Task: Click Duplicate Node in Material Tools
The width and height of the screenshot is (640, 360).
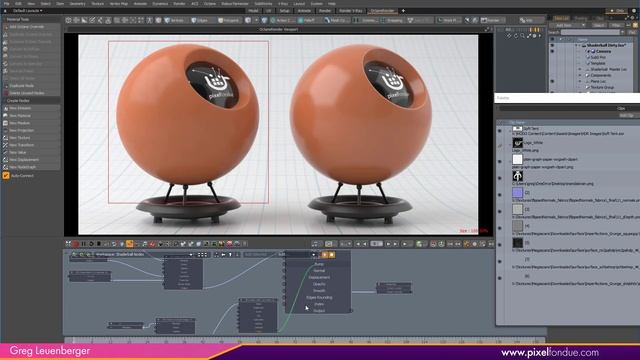Action: pyautogui.click(x=32, y=86)
